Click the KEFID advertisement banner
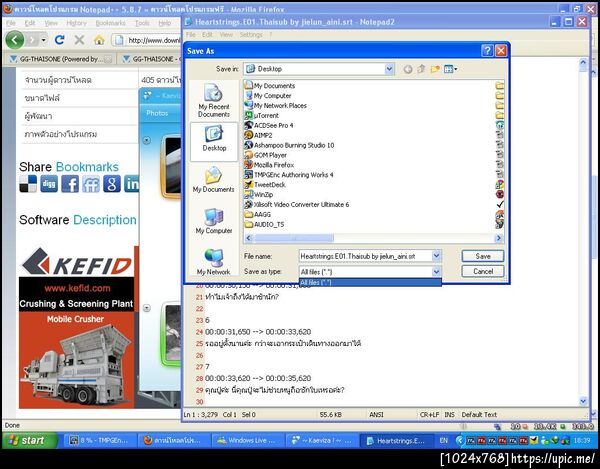The image size is (600, 469). tap(77, 327)
